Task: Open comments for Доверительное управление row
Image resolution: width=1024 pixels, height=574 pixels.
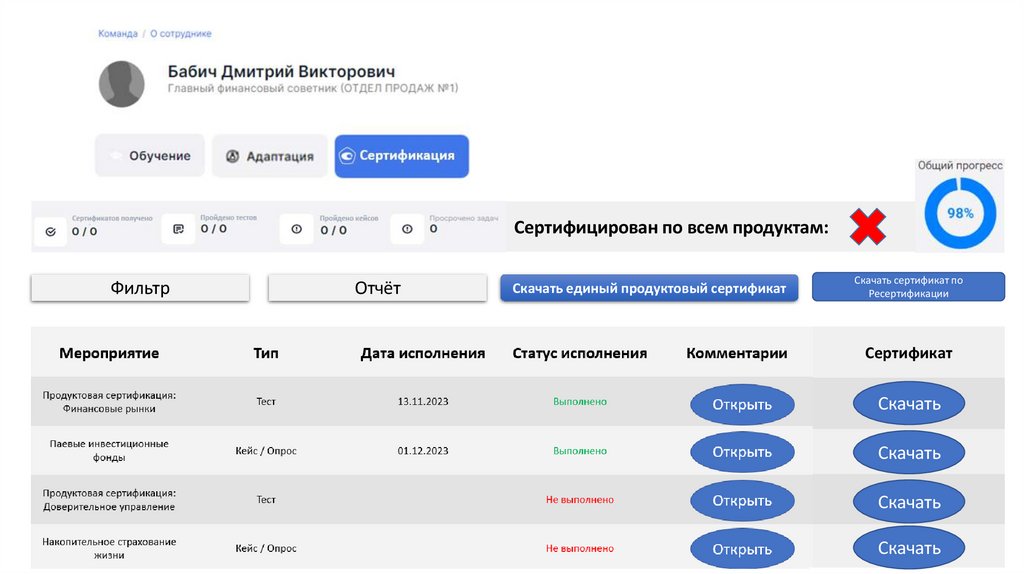Action: [742, 501]
